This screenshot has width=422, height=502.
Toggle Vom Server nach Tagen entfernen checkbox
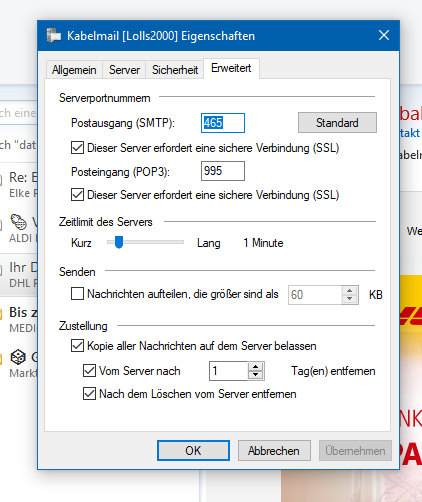[x=89, y=371]
